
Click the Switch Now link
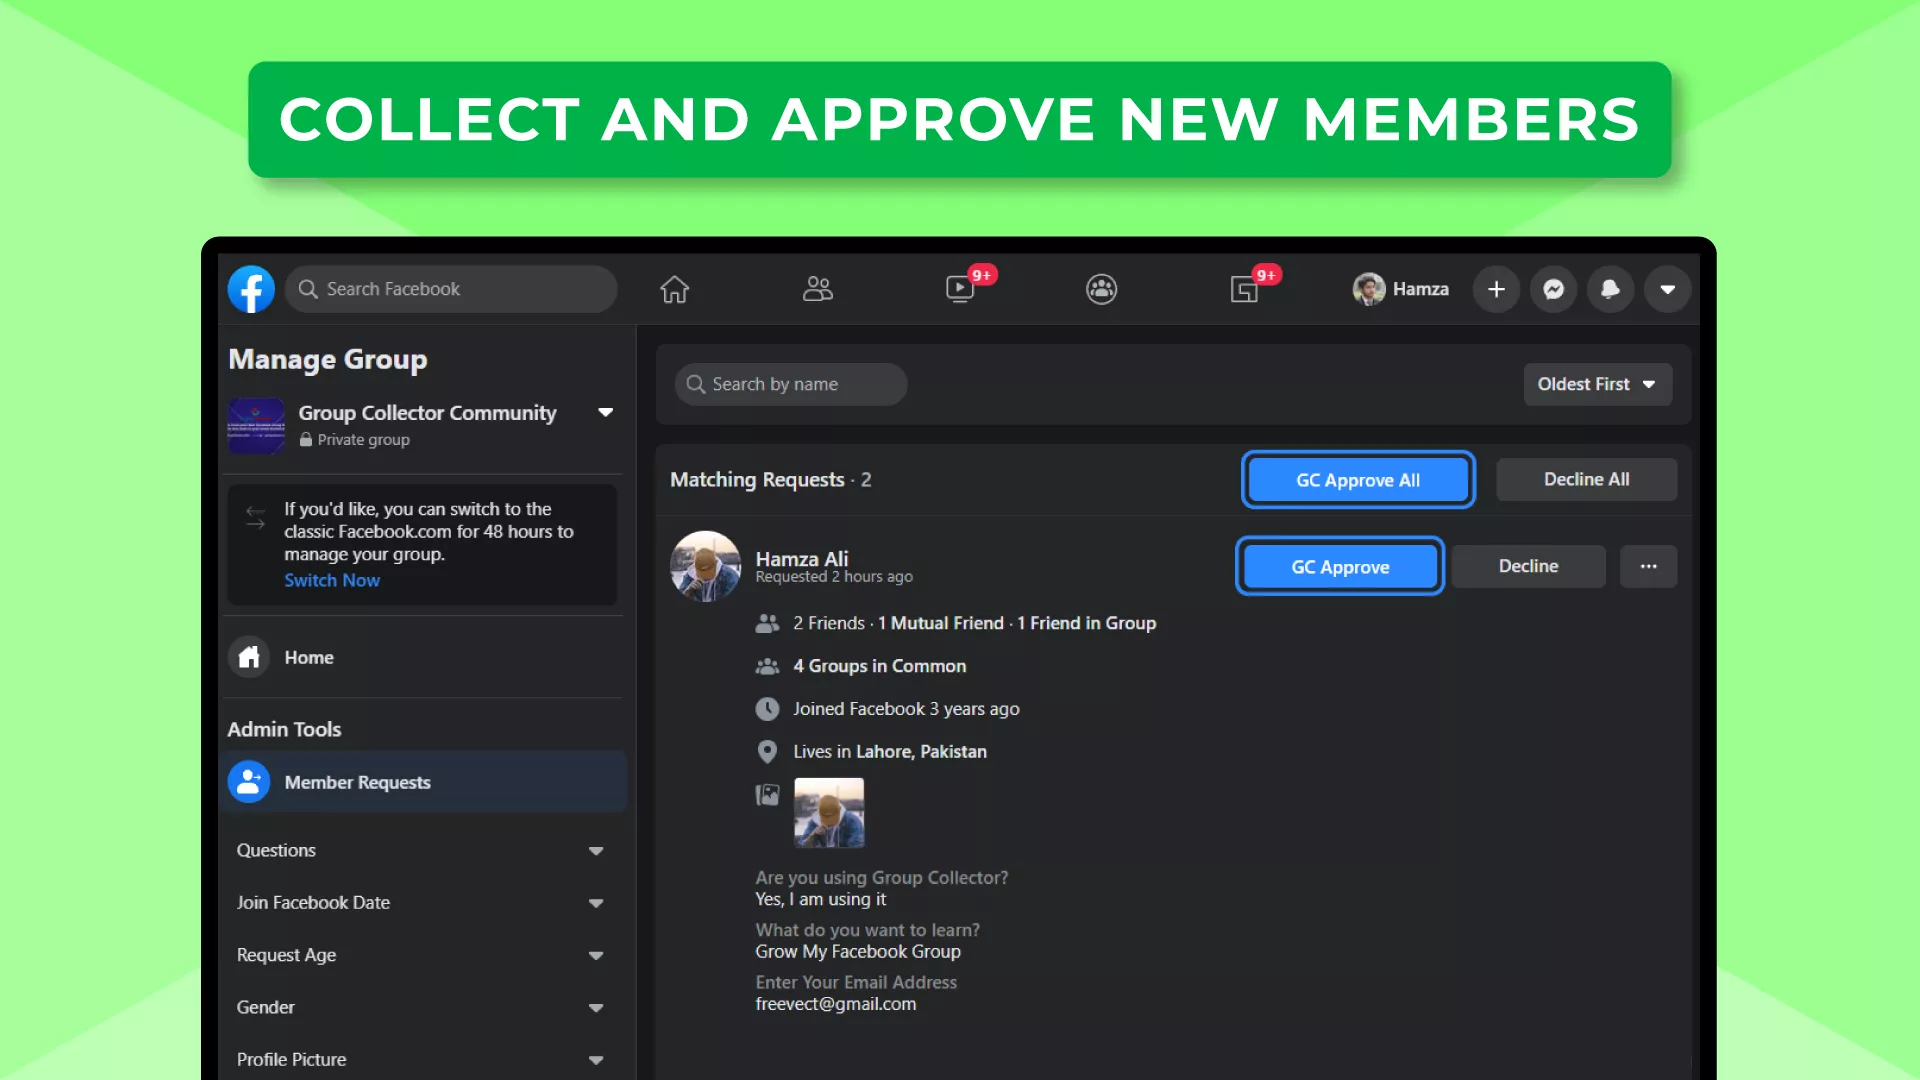[x=331, y=580]
